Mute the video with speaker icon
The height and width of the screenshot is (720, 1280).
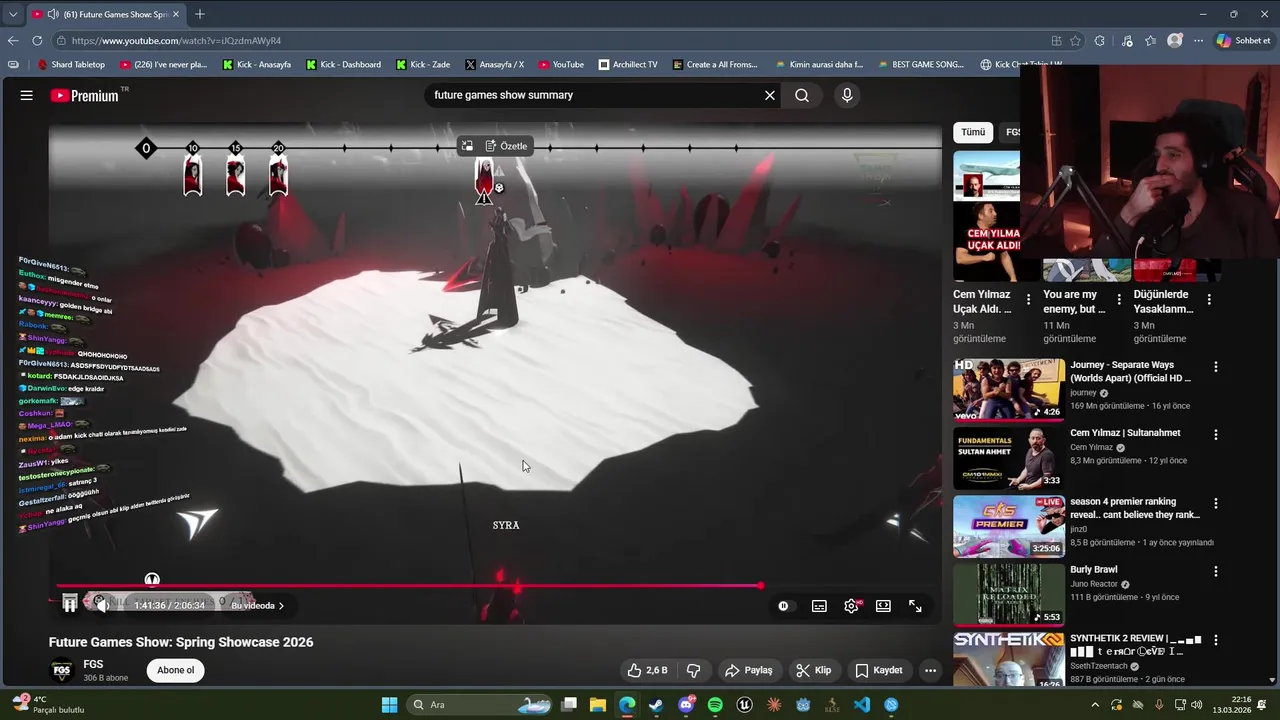click(101, 604)
